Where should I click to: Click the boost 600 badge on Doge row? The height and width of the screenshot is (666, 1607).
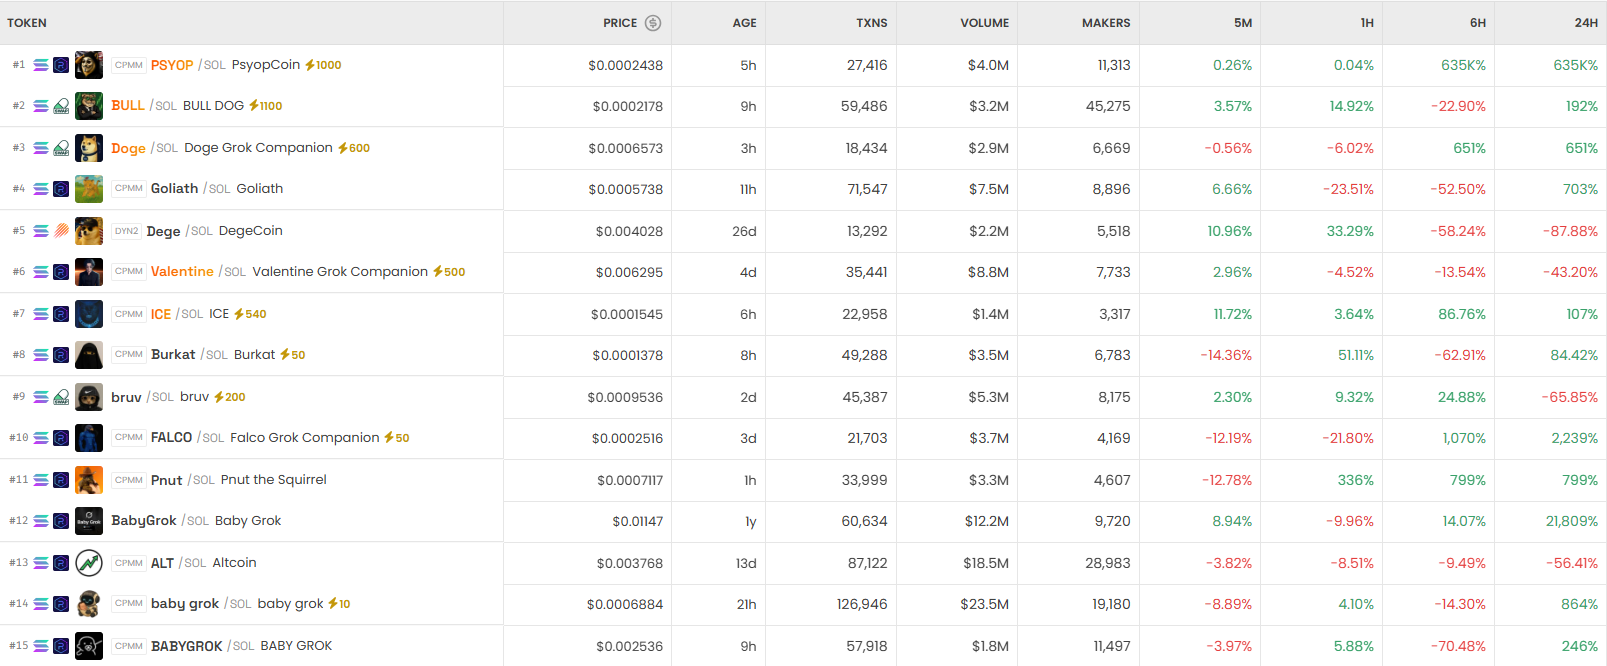[x=354, y=148]
